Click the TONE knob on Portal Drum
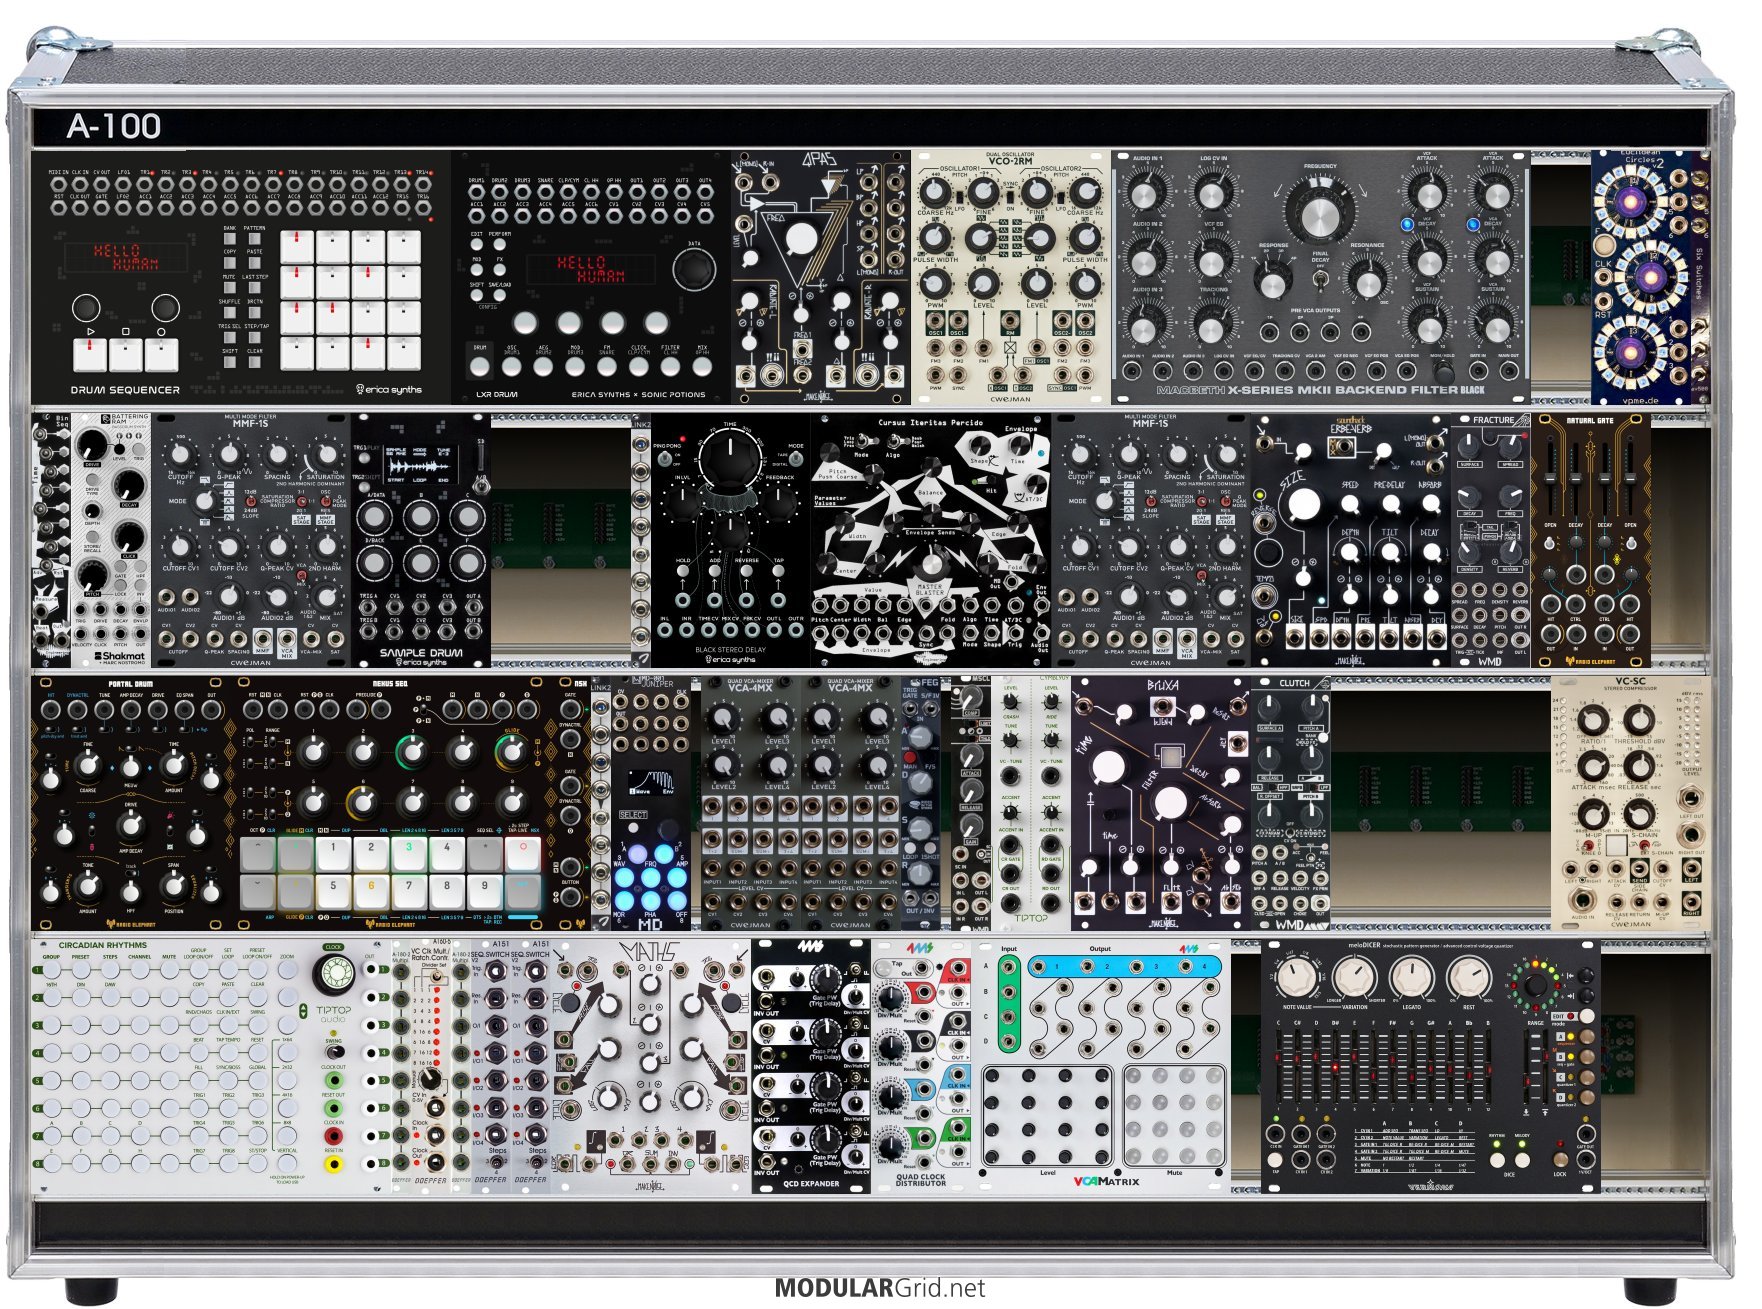The width and height of the screenshot is (1762, 1309). [88, 885]
